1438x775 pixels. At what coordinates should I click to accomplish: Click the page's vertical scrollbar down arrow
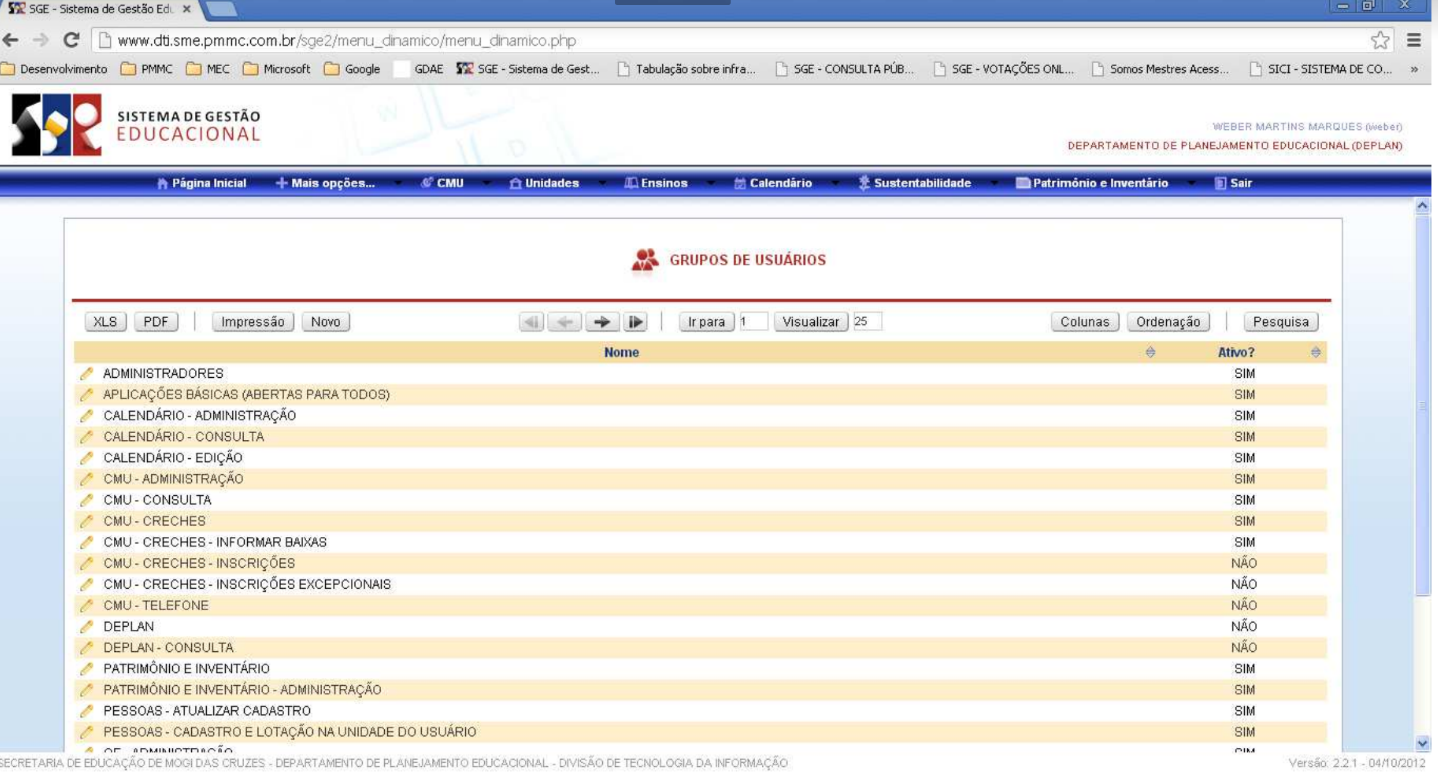[1424, 743]
